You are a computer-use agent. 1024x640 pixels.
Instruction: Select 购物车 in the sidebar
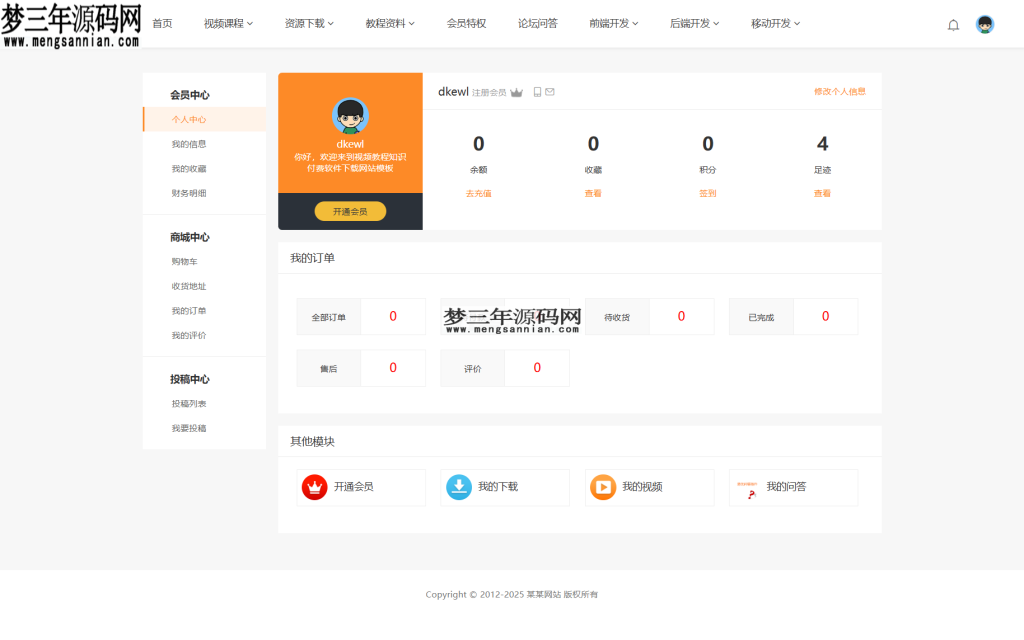pos(185,261)
